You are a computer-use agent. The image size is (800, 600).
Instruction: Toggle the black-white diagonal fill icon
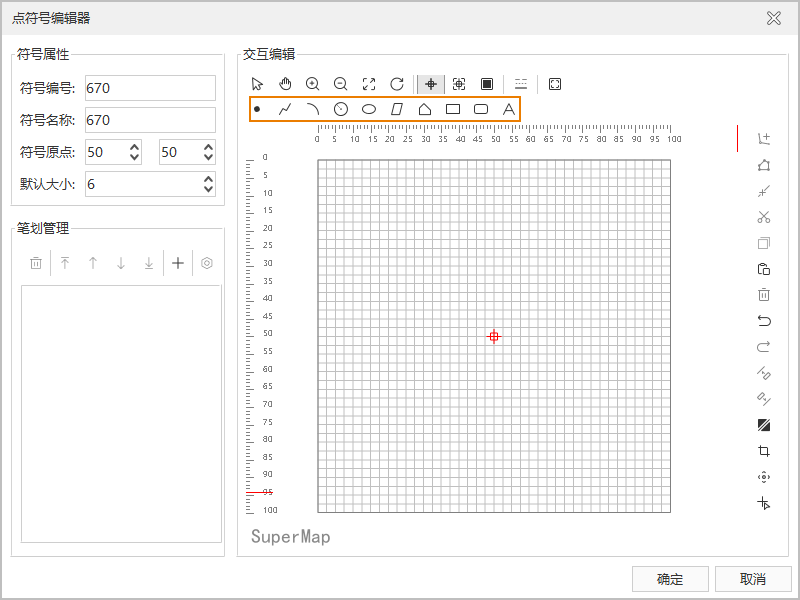point(764,425)
